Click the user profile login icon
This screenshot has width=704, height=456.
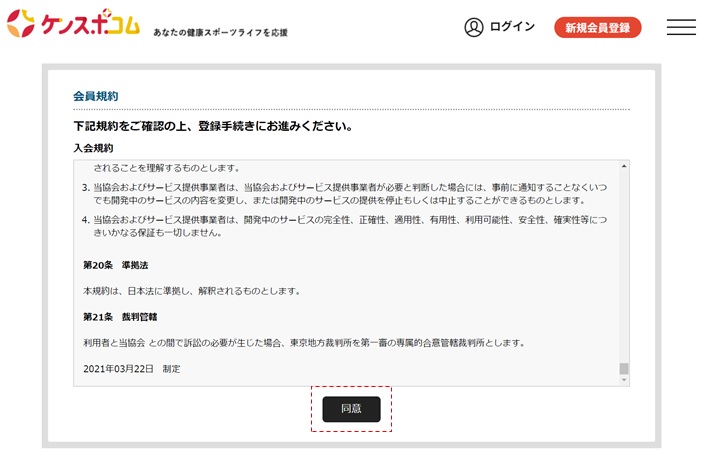(x=474, y=27)
